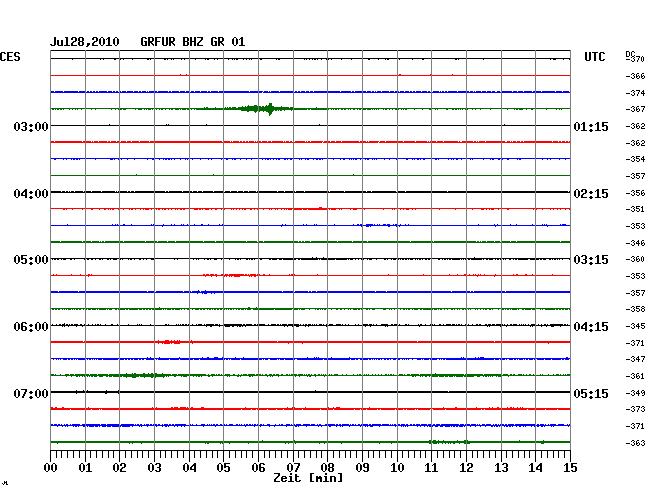Click the date label Jul28,2010
The width and height of the screenshot is (650, 494).
click(85, 42)
